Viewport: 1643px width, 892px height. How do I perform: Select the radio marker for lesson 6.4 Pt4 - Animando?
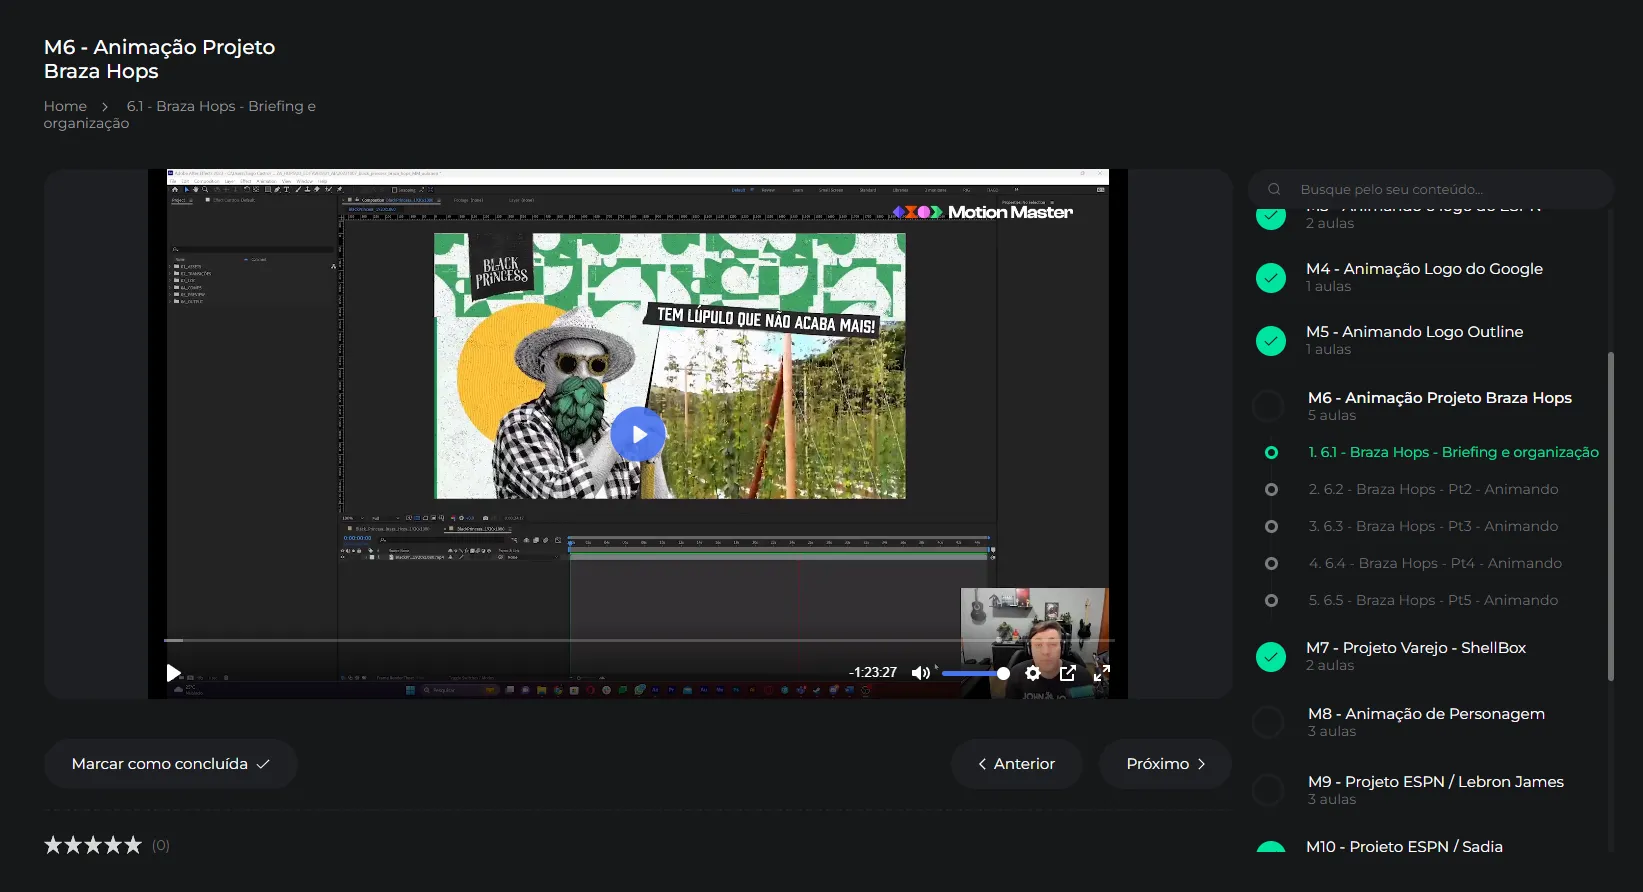[1271, 563]
